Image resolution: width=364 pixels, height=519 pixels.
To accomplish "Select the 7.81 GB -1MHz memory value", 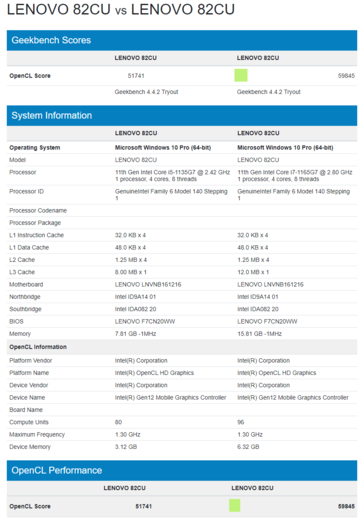I will 135,334.
